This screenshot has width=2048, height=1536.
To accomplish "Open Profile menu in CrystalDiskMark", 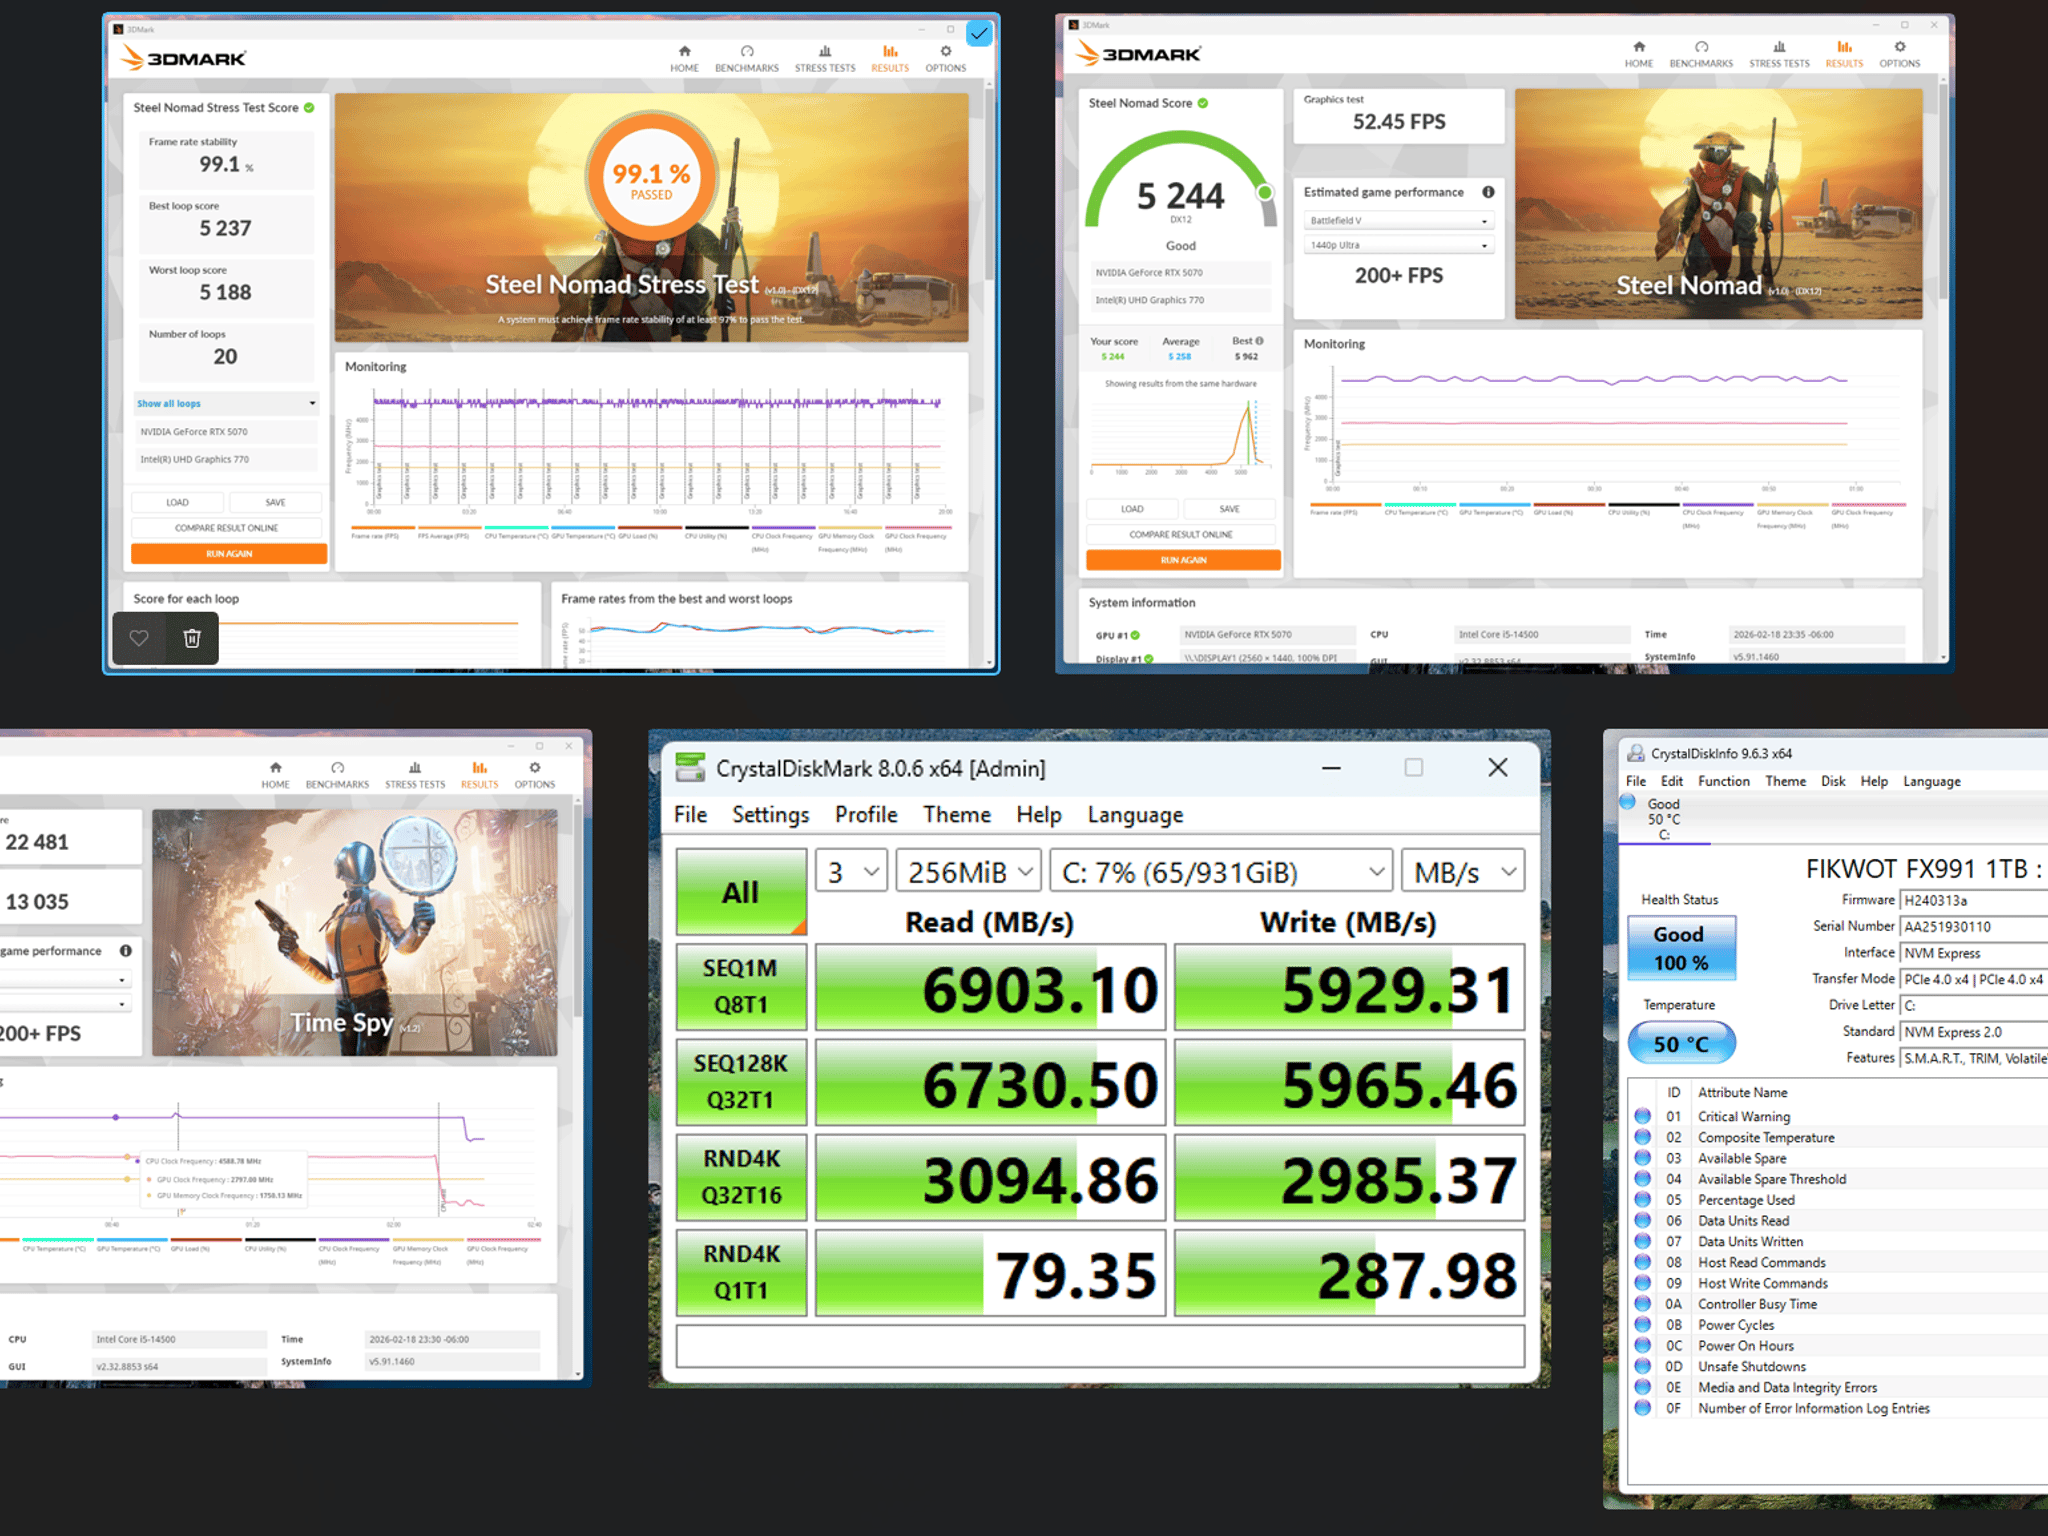I will pos(866,815).
